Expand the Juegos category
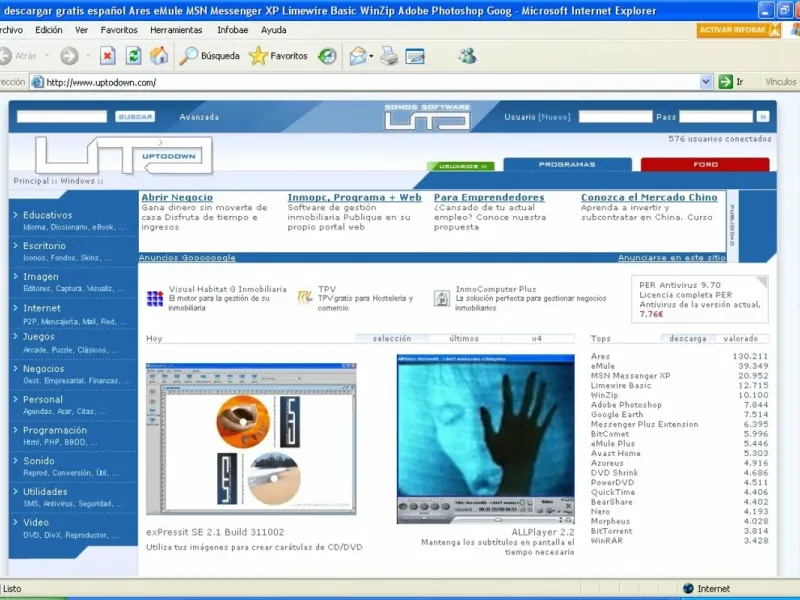The height and width of the screenshot is (600, 800). [x=38, y=337]
